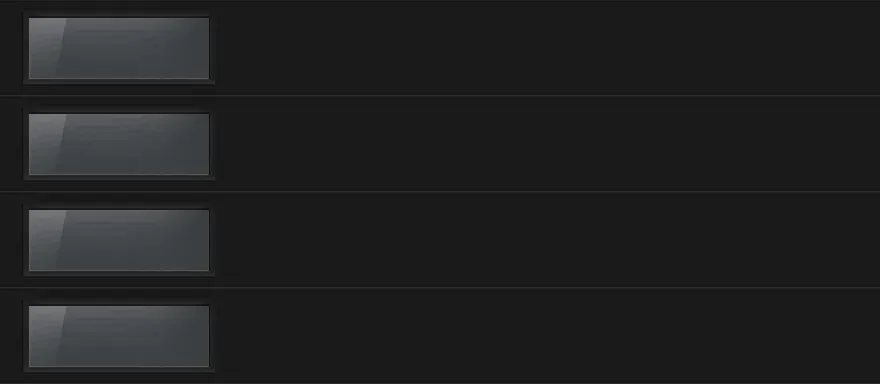Choose the third gray placeholder thumbnail
Viewport: 880px width, 384px height.
119,240
